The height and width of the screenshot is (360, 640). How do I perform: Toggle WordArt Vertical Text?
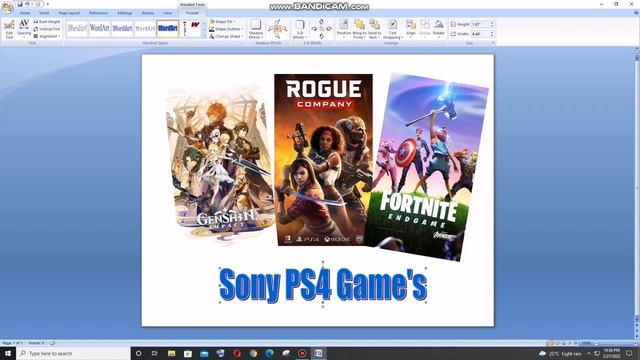[47, 29]
